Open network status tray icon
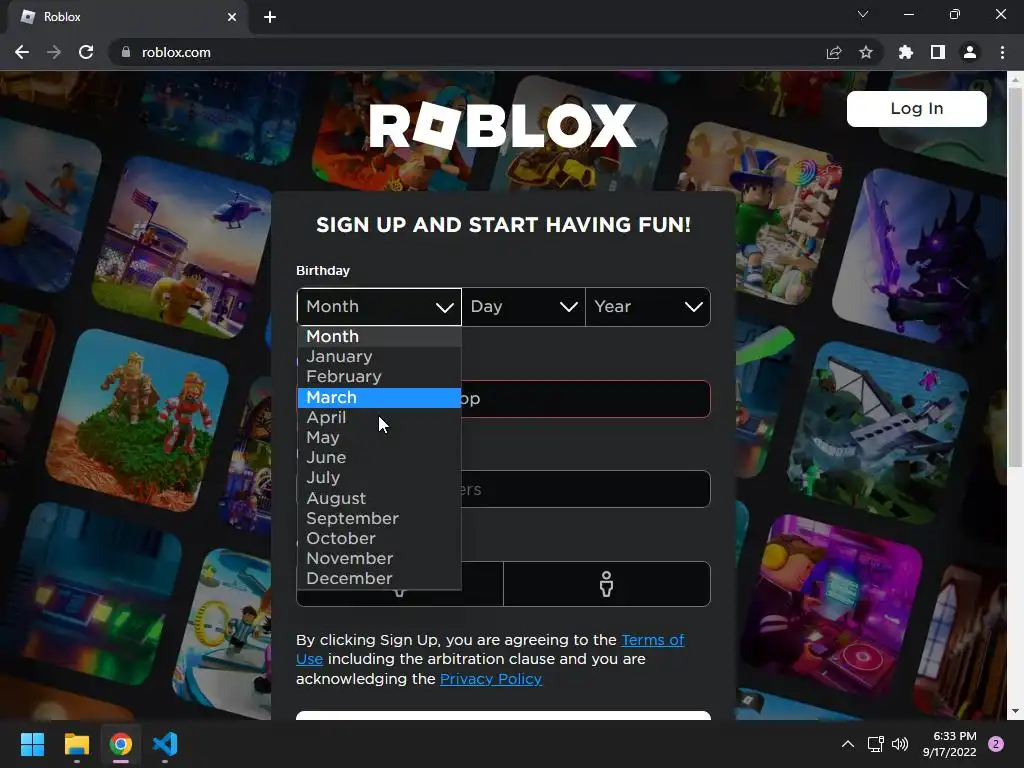The image size is (1024, 768). [x=875, y=744]
